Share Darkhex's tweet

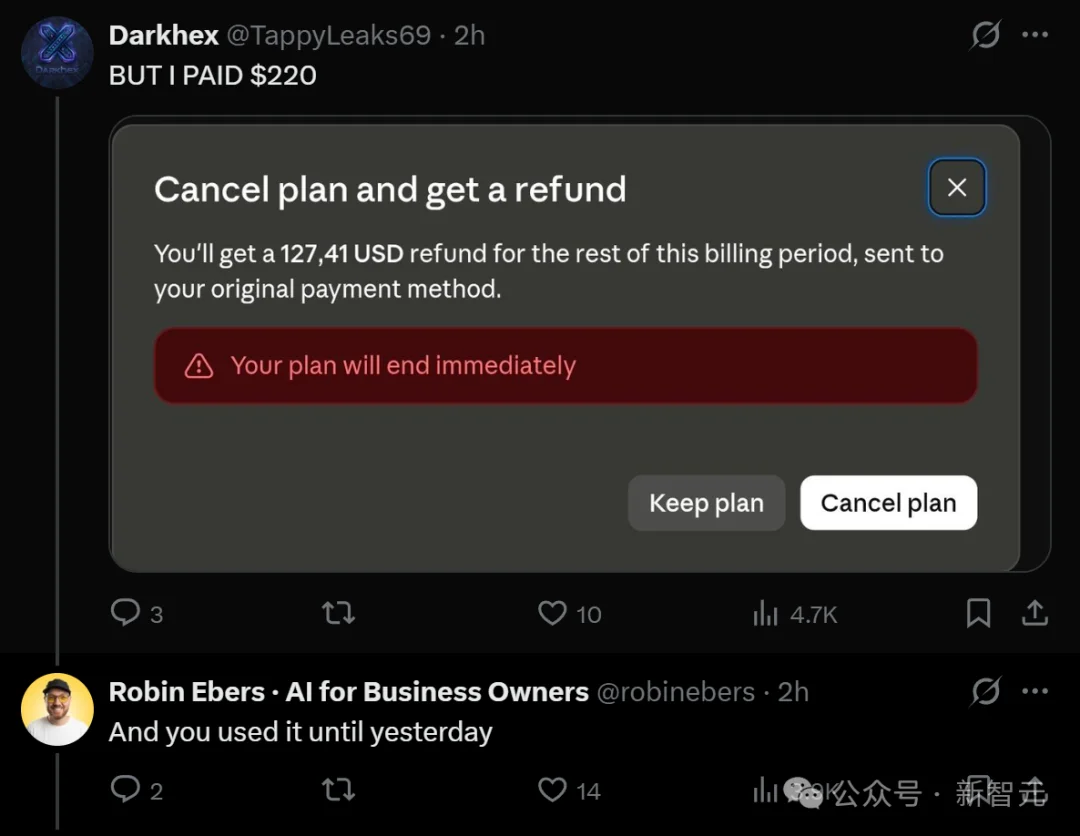point(1035,612)
